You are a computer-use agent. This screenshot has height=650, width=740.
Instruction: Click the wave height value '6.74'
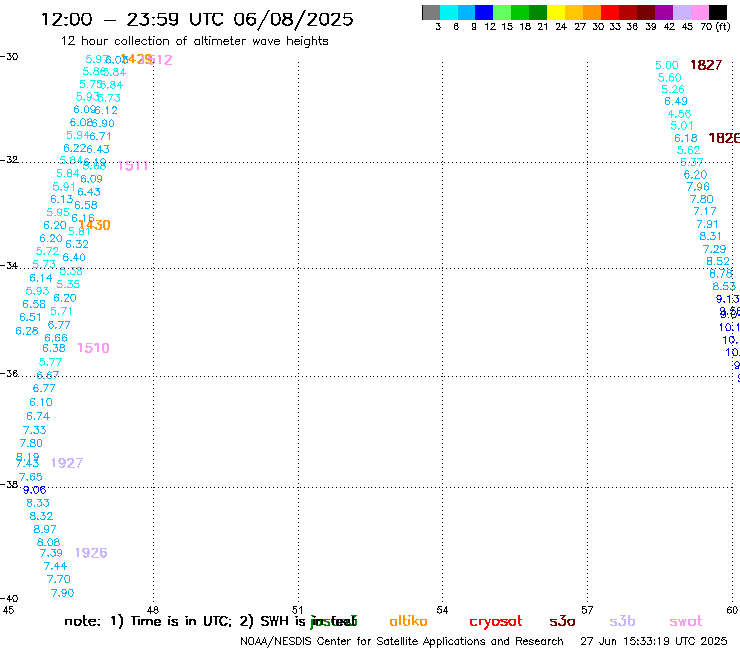point(38,416)
